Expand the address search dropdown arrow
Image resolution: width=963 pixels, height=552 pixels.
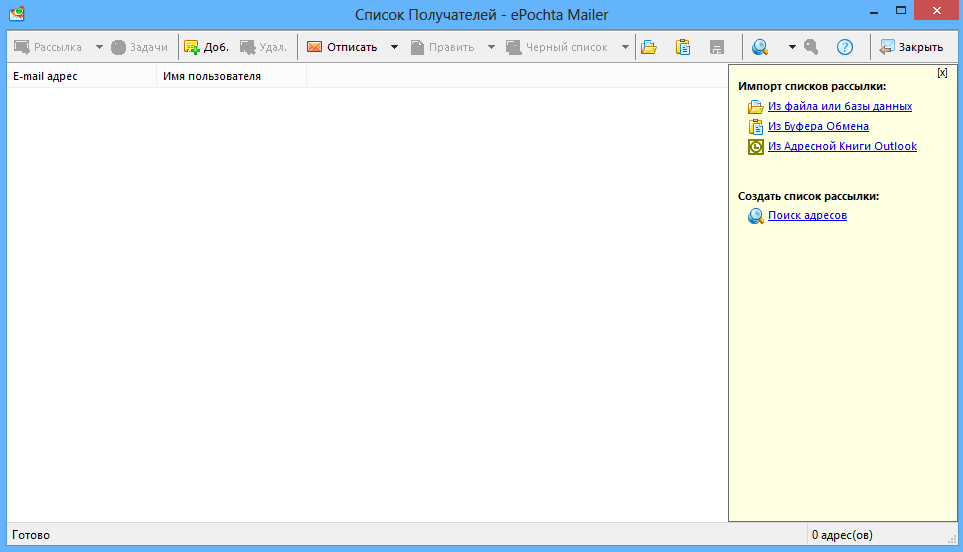pos(792,47)
